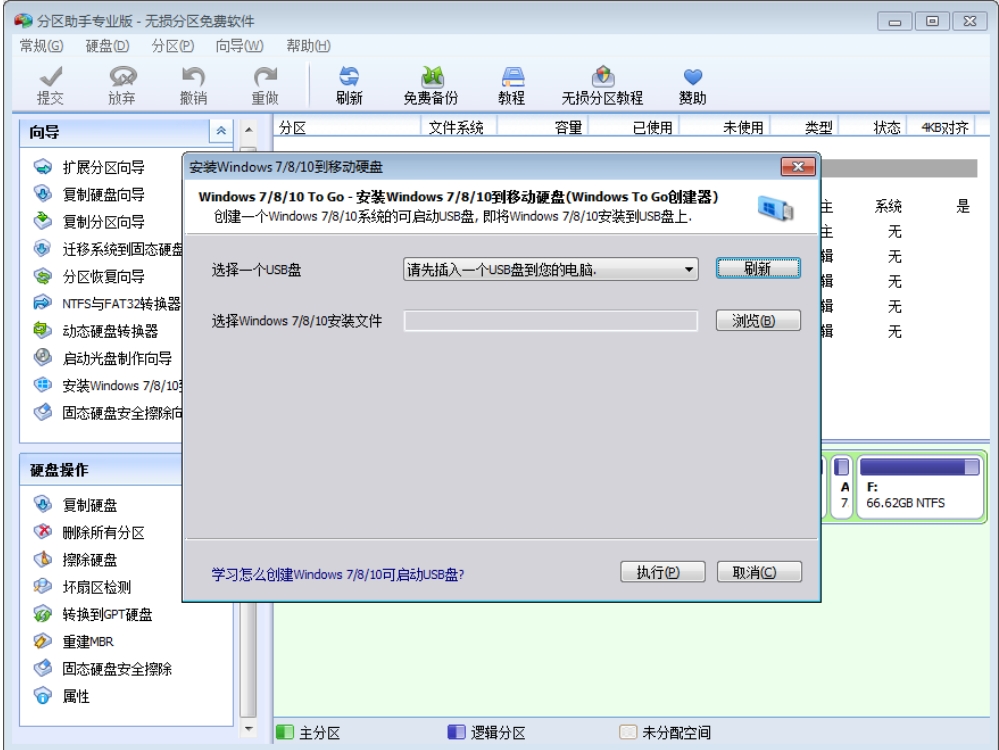The width and height of the screenshot is (999, 750).
Task: Click the 迁移系统到固态硬盘 icon
Action: tap(43, 249)
